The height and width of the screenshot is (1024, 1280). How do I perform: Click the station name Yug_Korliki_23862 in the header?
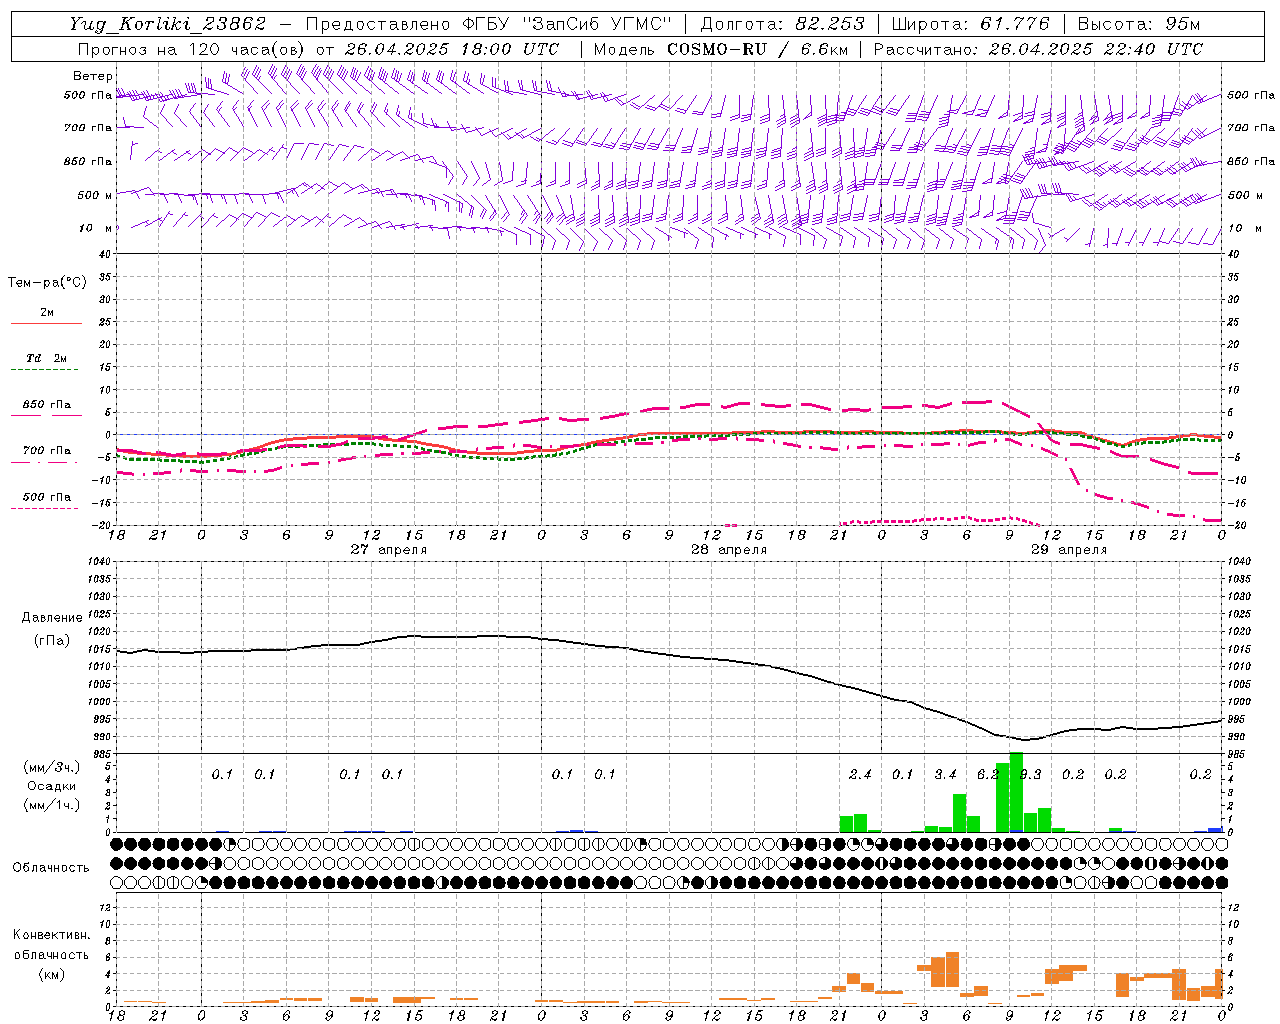pos(168,24)
